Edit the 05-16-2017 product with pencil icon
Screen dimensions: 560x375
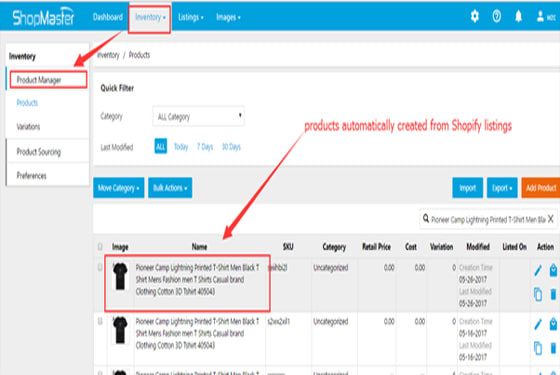click(x=538, y=324)
